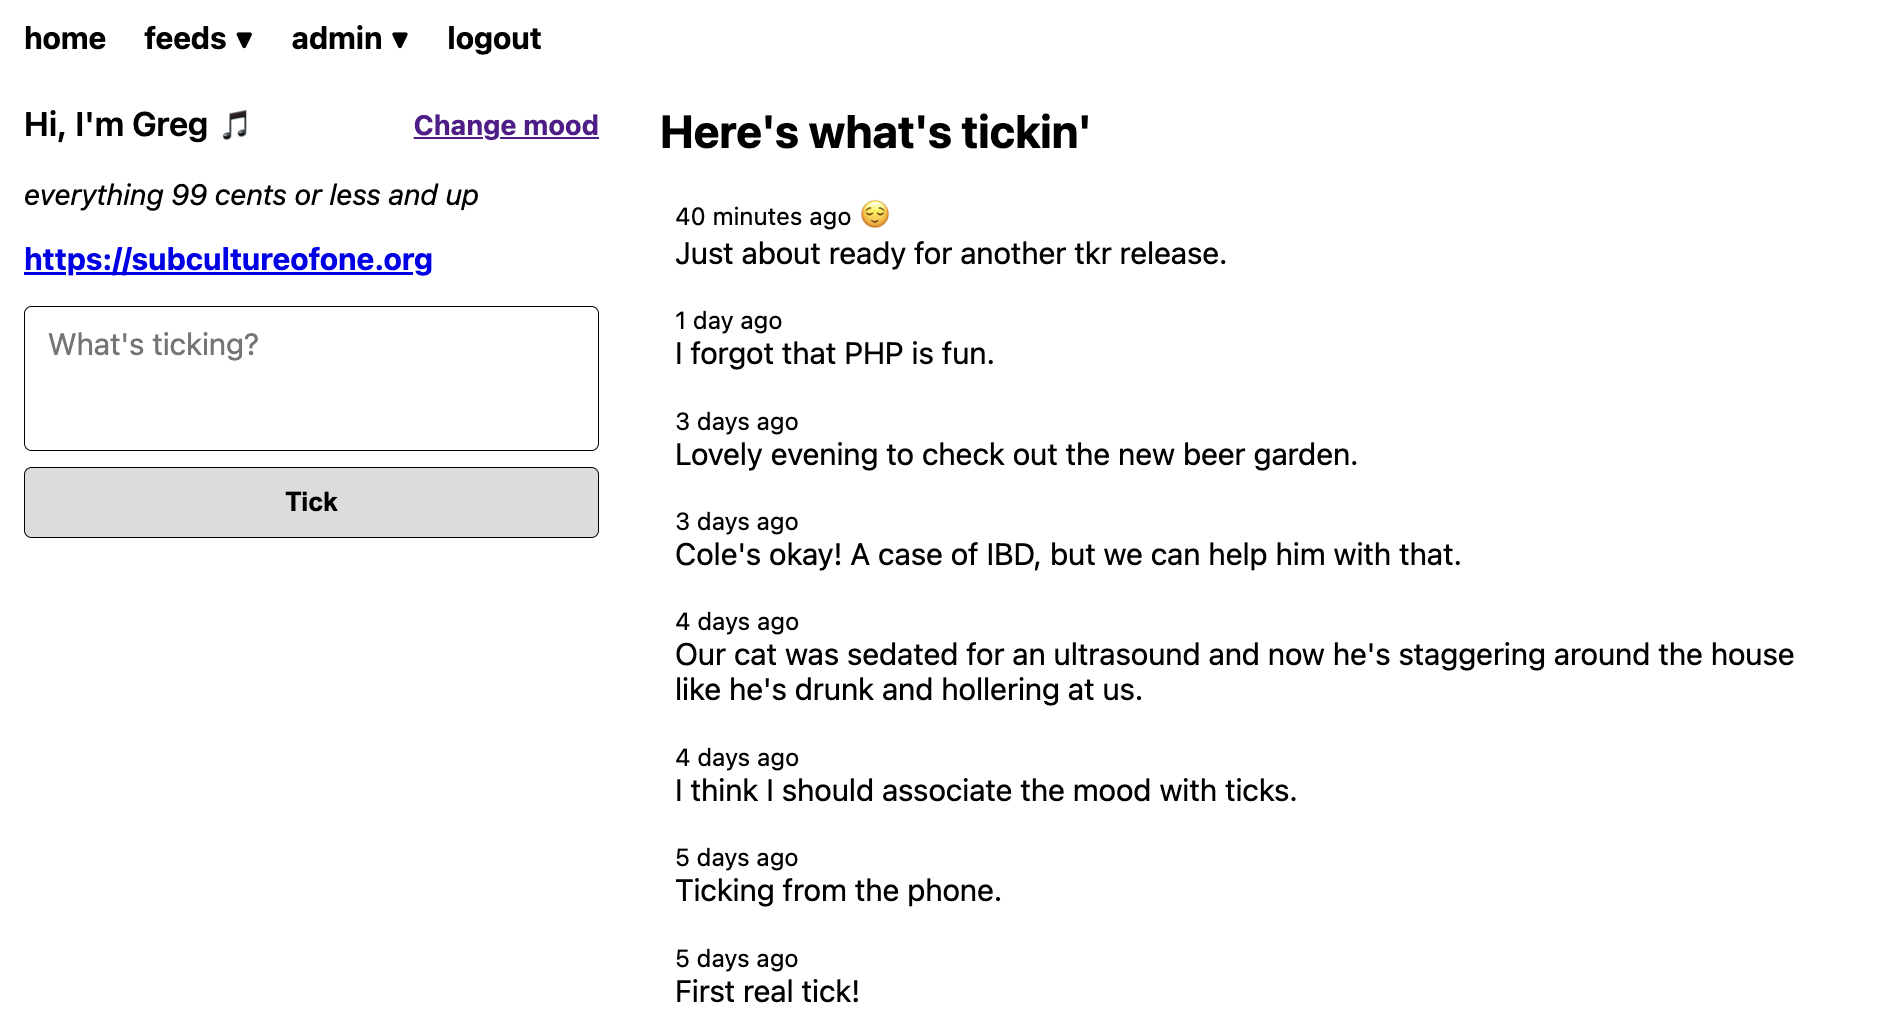Image resolution: width=1890 pixels, height=1034 pixels.
Task: Expand the admin dropdown menu
Action: point(350,39)
